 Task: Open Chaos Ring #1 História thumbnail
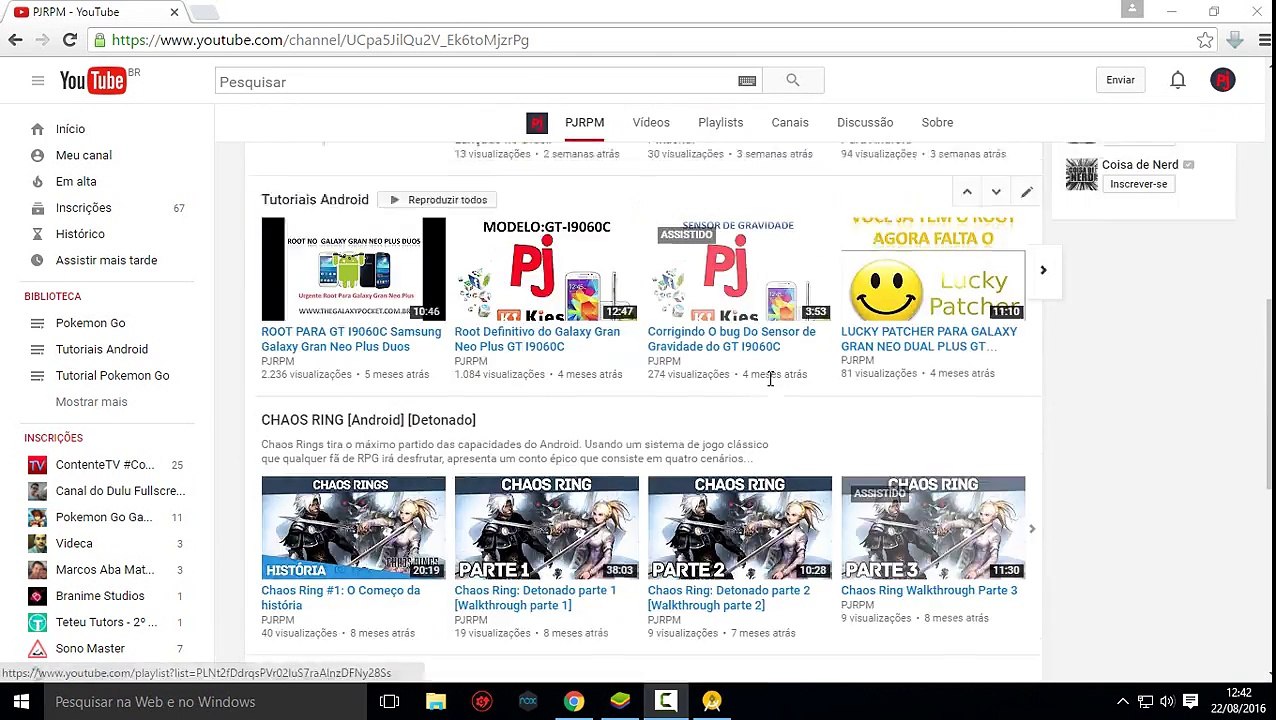tap(353, 528)
